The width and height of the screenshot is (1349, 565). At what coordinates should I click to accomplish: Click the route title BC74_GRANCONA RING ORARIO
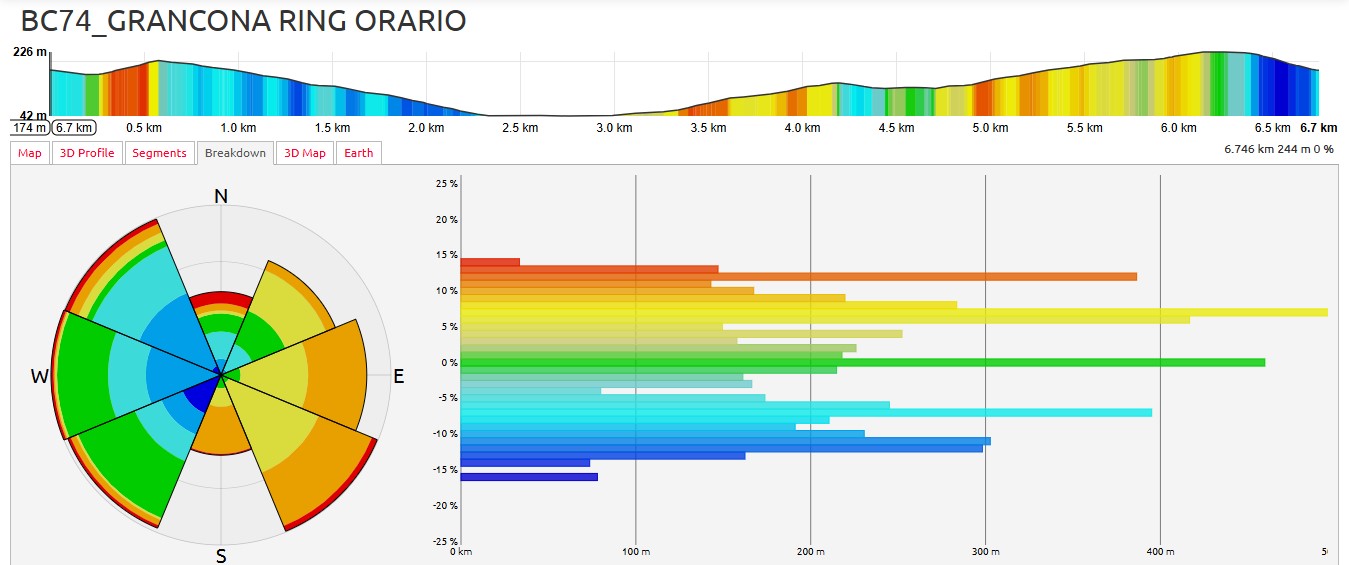(243, 20)
